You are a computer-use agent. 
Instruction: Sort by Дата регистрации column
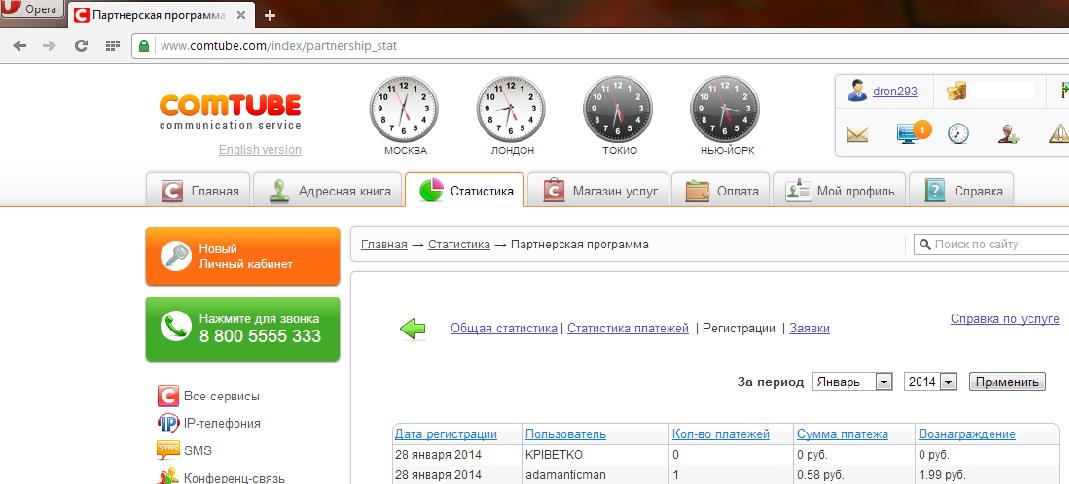tap(446, 434)
